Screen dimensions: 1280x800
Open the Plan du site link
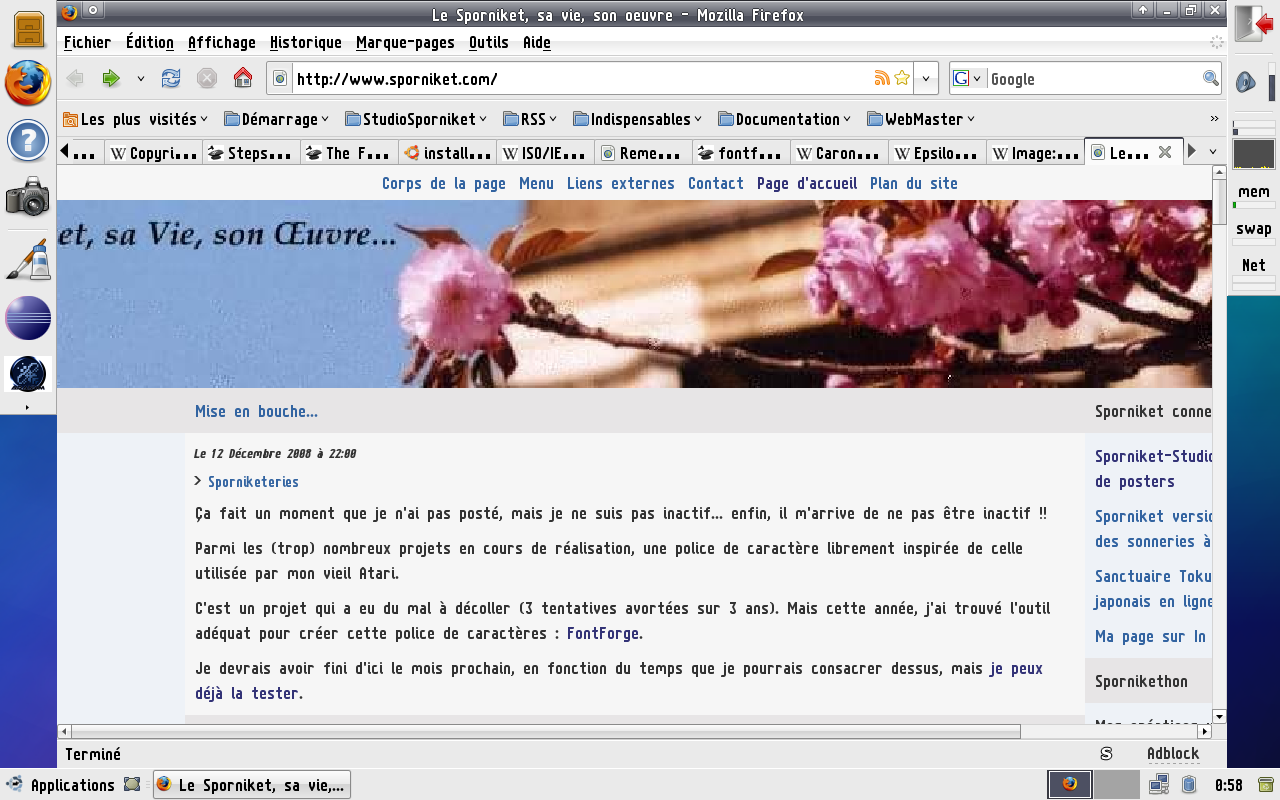pos(914,183)
